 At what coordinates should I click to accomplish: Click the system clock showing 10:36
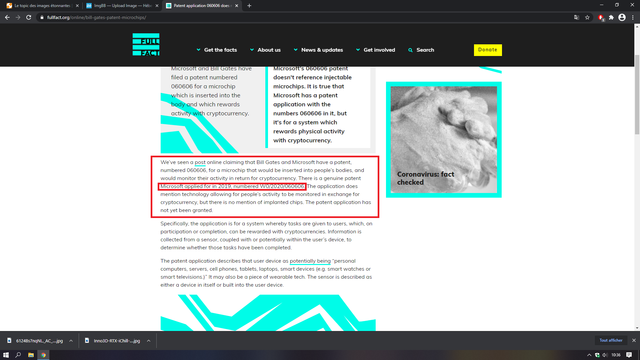click(616, 355)
